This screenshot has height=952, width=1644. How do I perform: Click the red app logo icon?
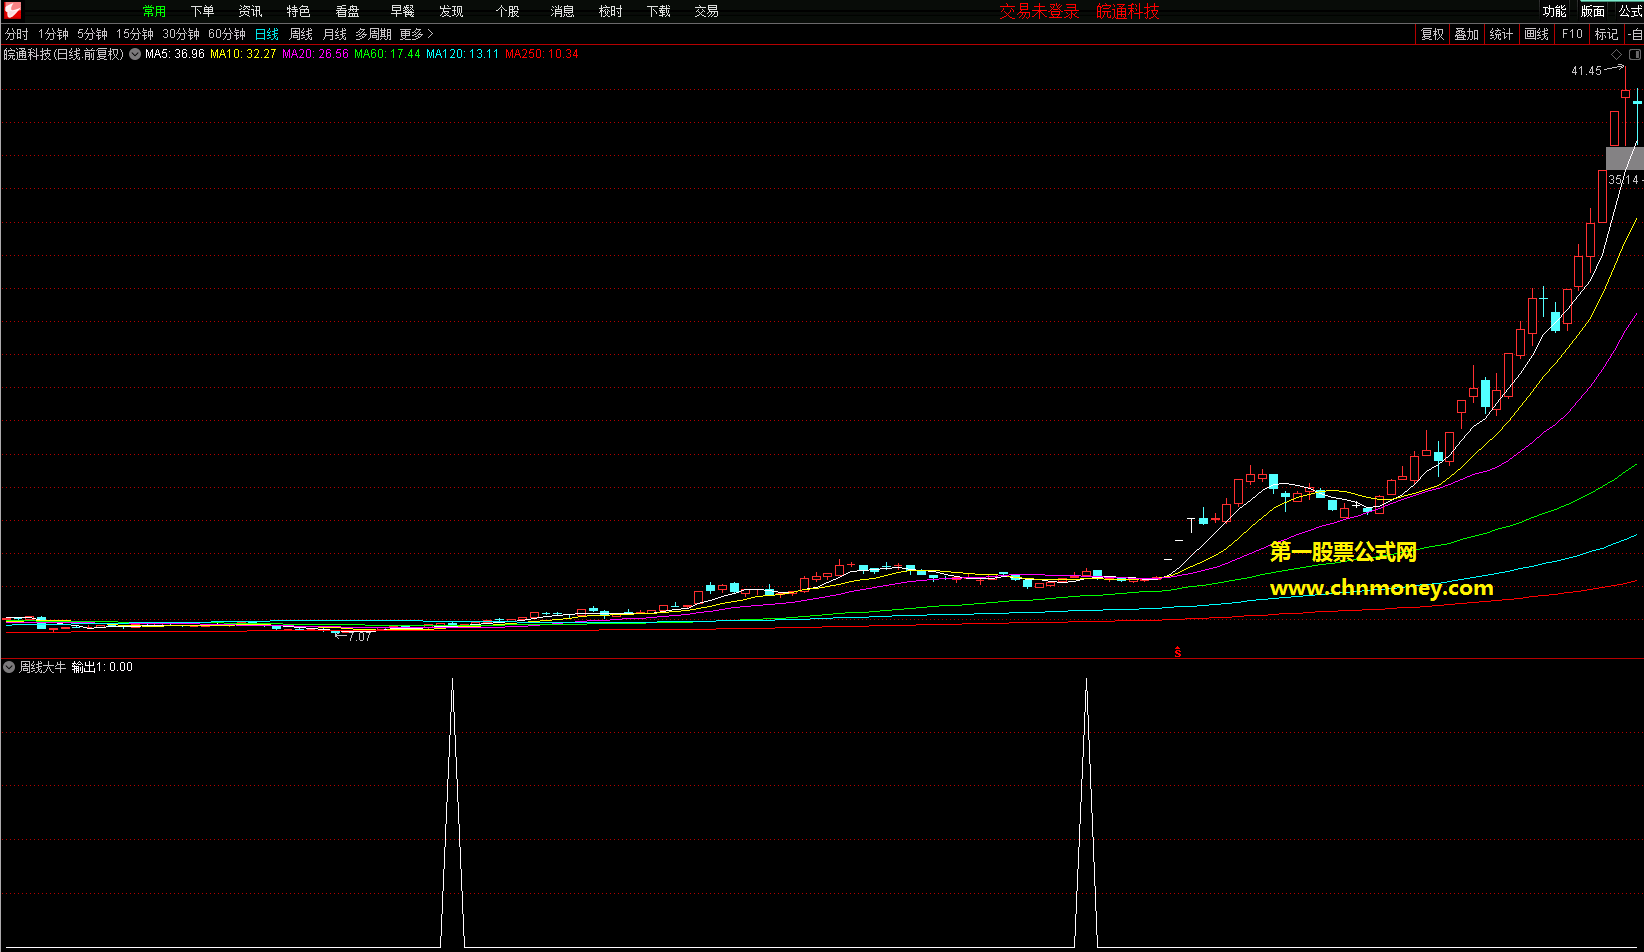click(12, 10)
